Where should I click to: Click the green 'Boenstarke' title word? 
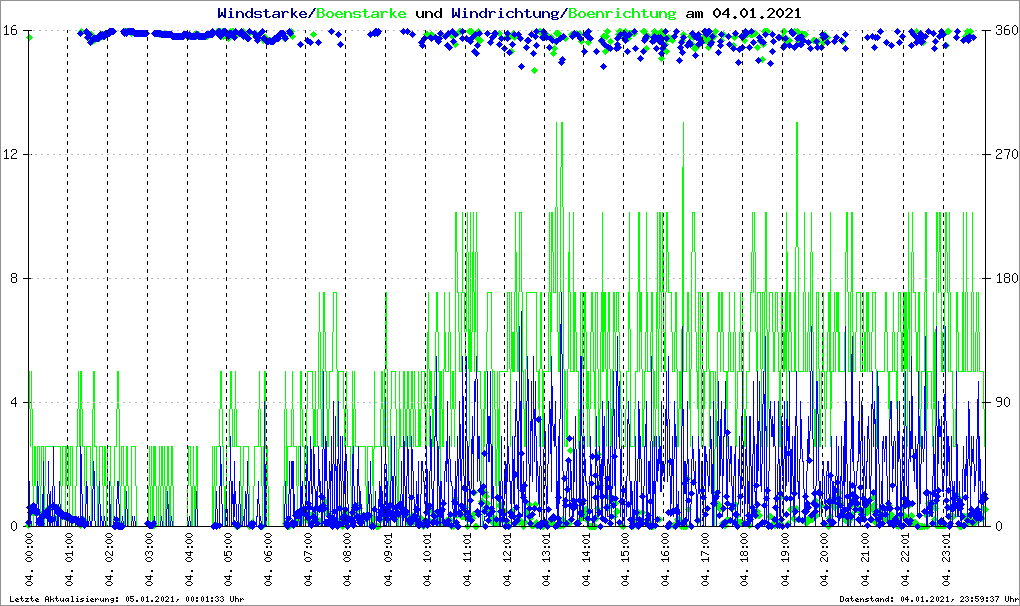362,13
